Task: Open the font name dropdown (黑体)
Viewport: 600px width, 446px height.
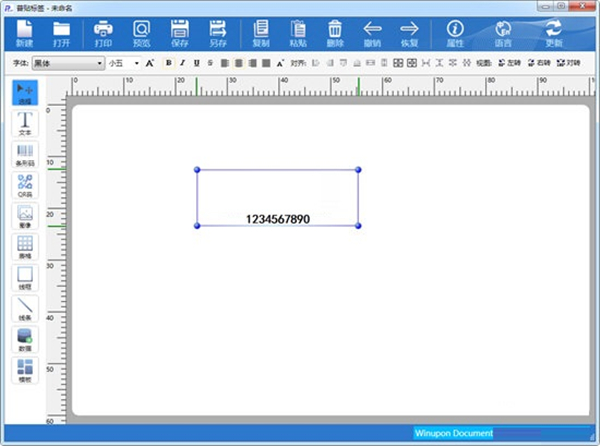Action: point(68,63)
